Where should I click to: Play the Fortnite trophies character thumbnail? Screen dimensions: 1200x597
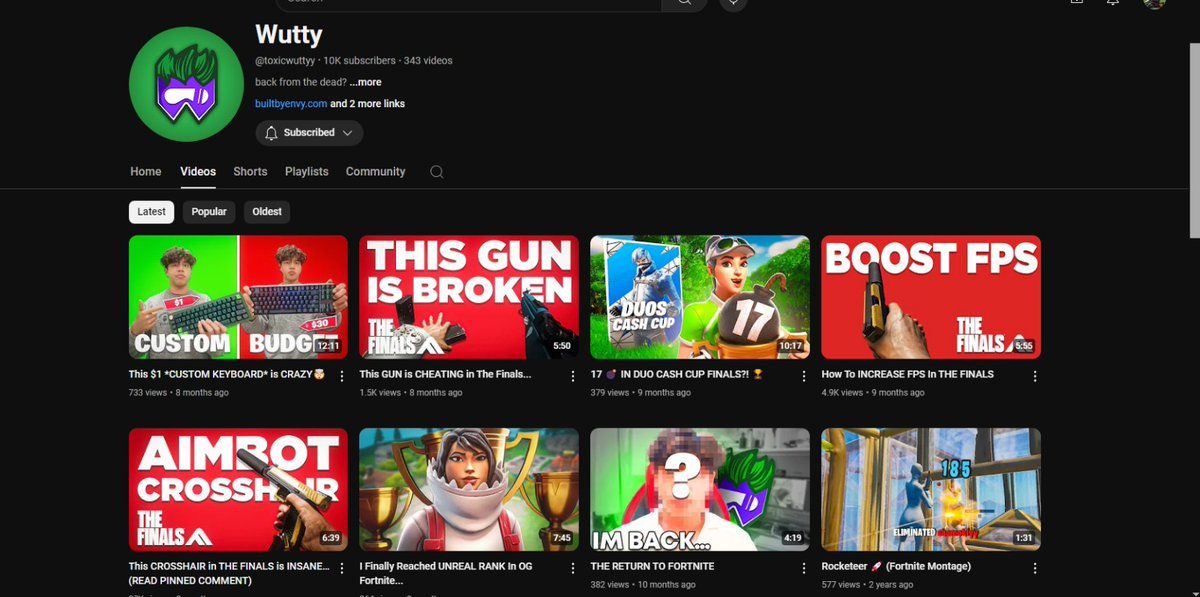[469, 490]
